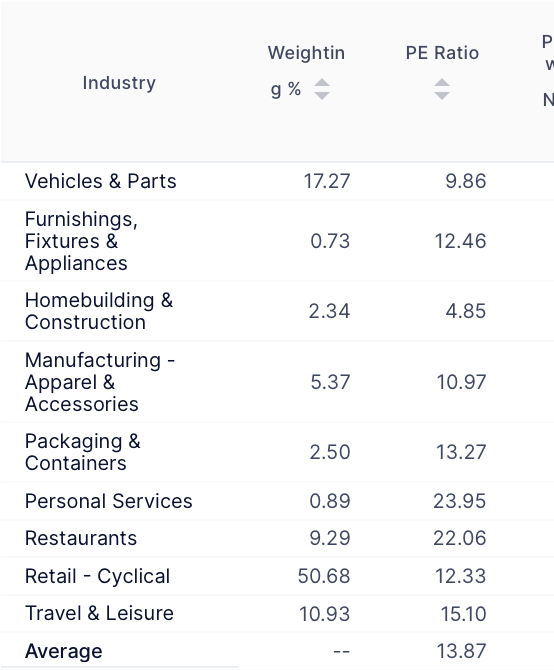Click Personal Services PE ratio 23.95
Image resolution: width=554 pixels, height=670 pixels.
460,501
